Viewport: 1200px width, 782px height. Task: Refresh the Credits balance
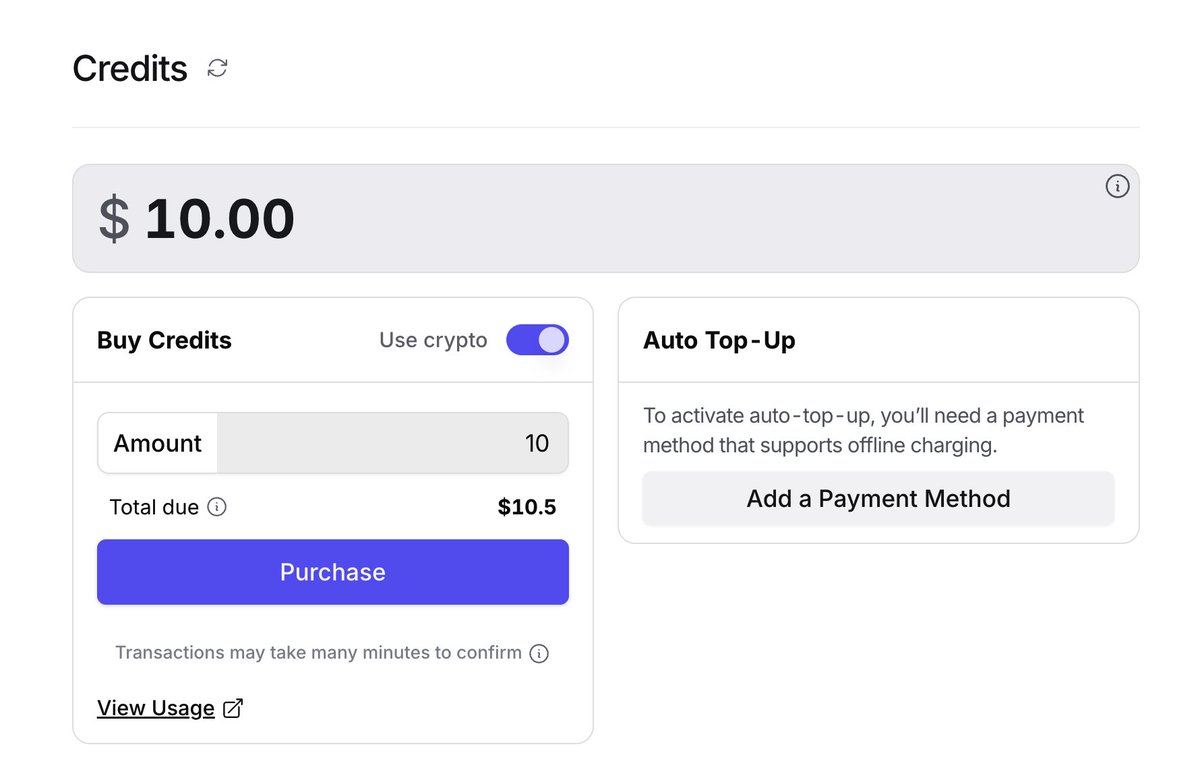coord(217,68)
